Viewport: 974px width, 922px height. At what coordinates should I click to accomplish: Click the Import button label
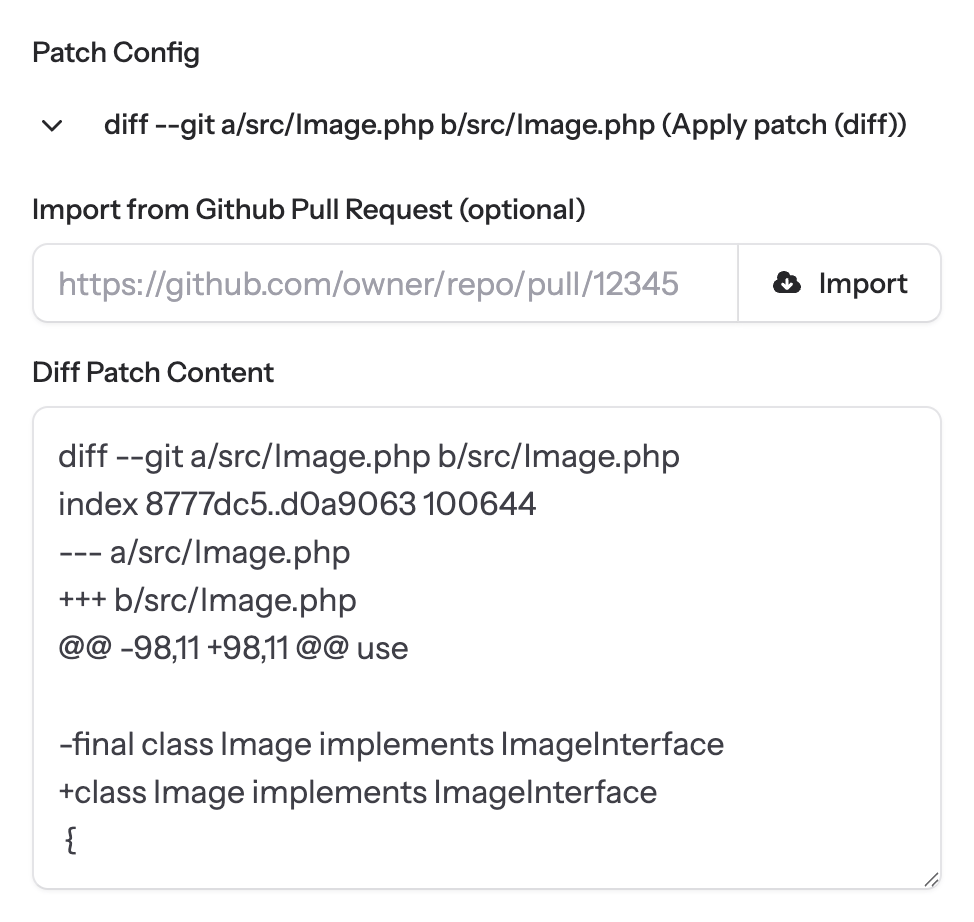point(863,283)
